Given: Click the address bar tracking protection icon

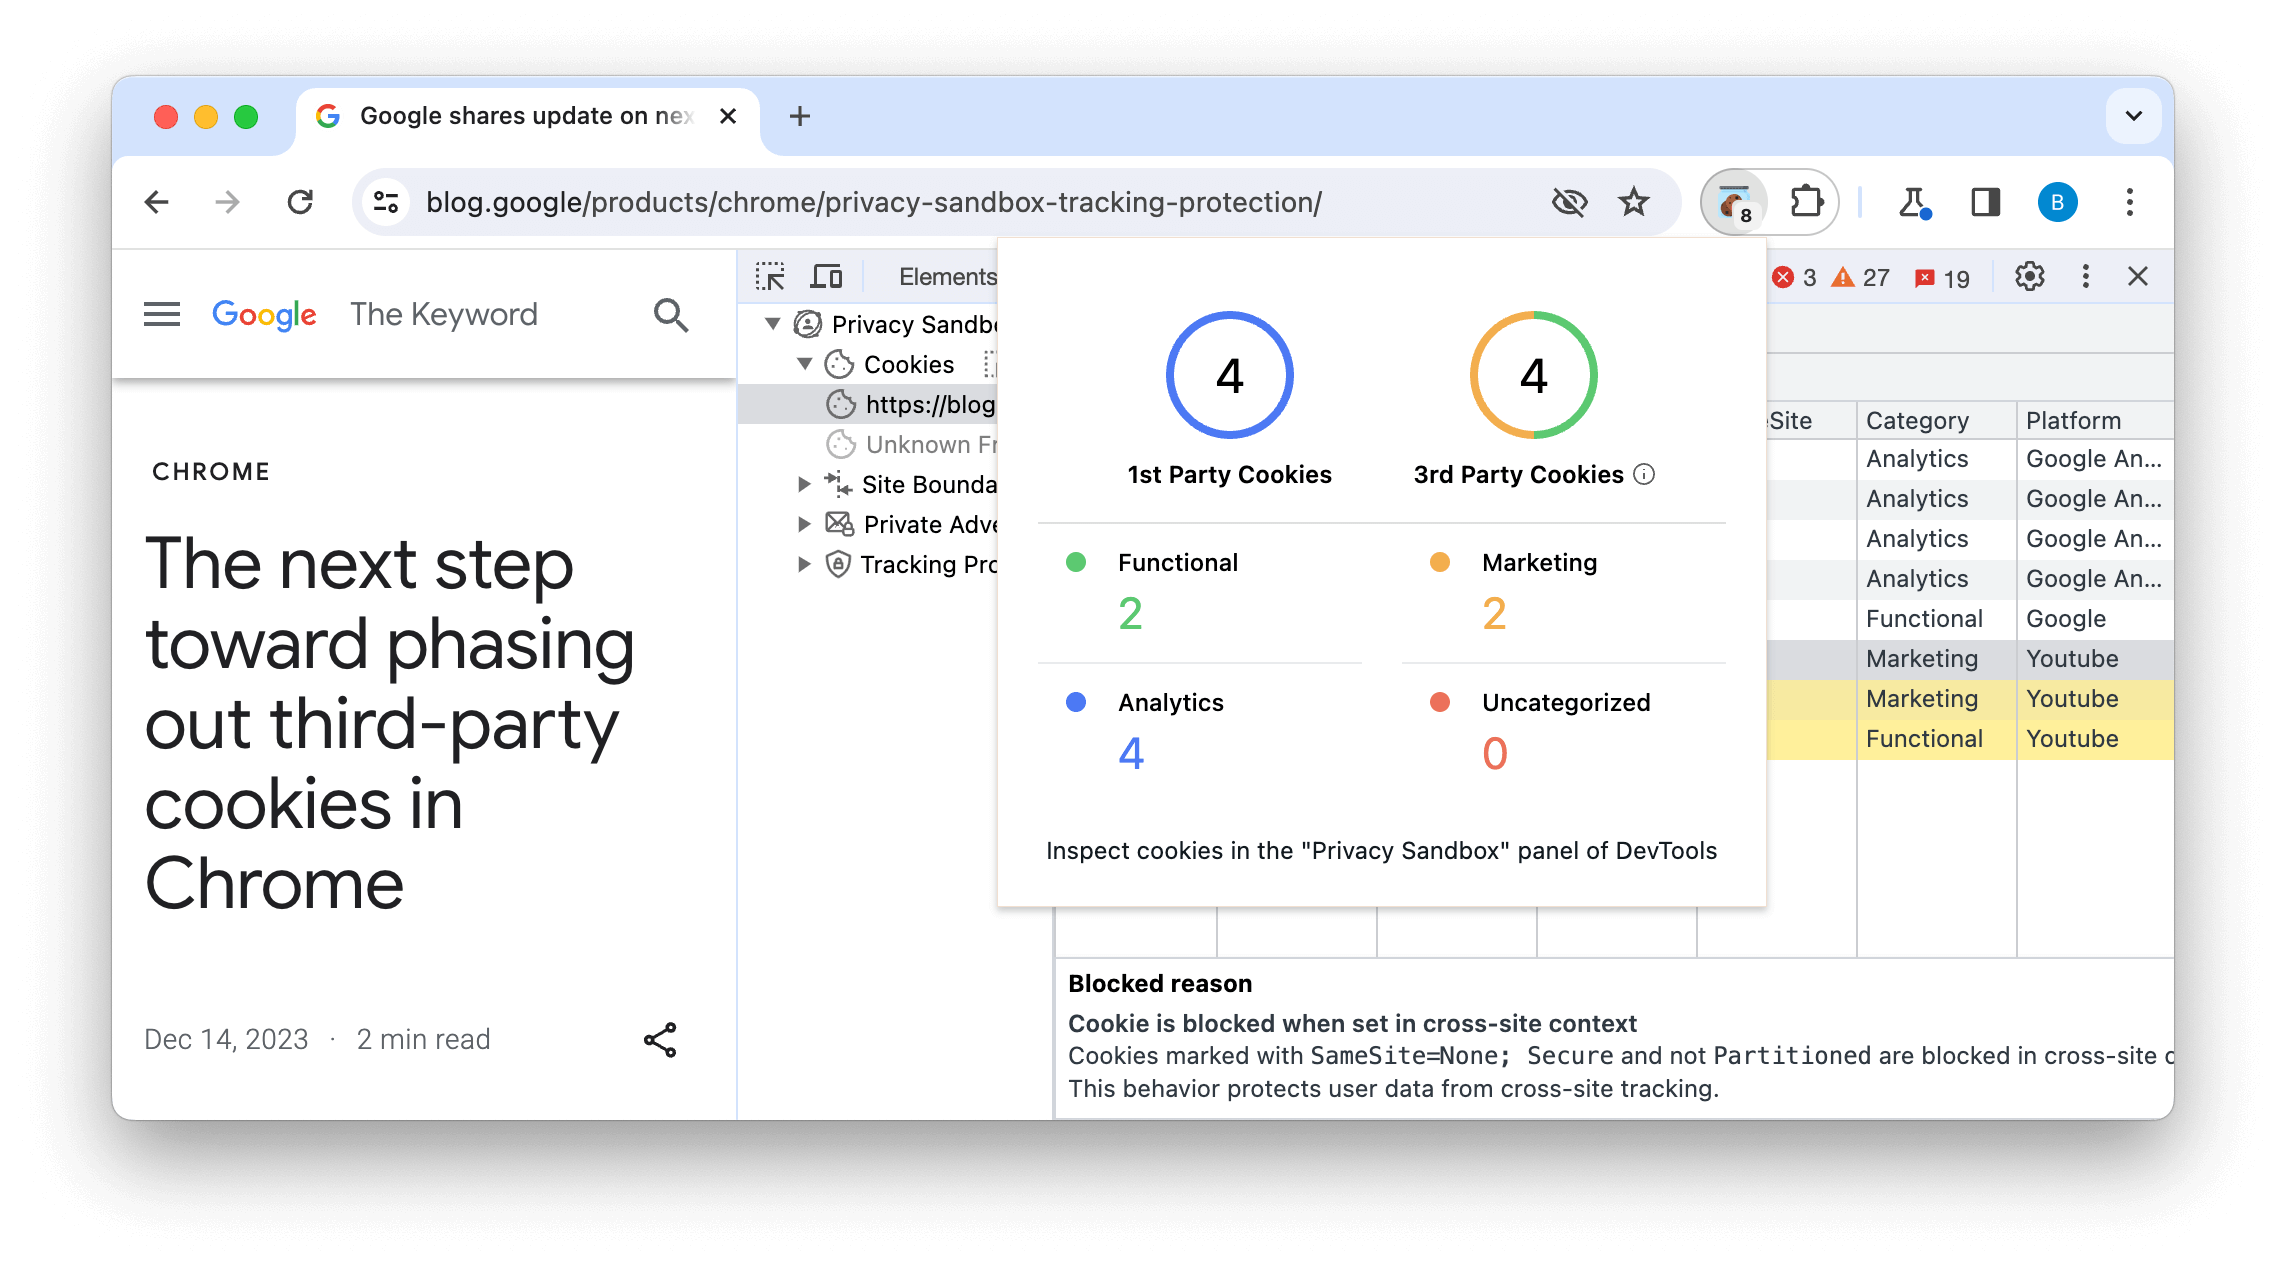Looking at the screenshot, I should [1571, 201].
